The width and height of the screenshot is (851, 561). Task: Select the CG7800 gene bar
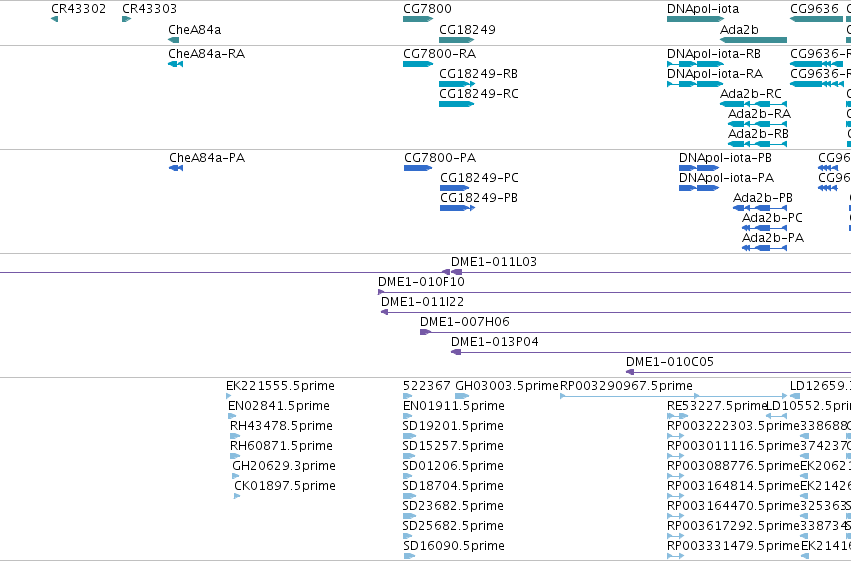click(418, 19)
